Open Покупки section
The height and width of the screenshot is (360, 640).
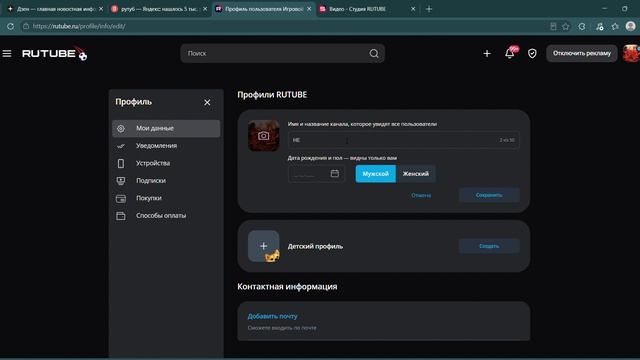point(166,198)
